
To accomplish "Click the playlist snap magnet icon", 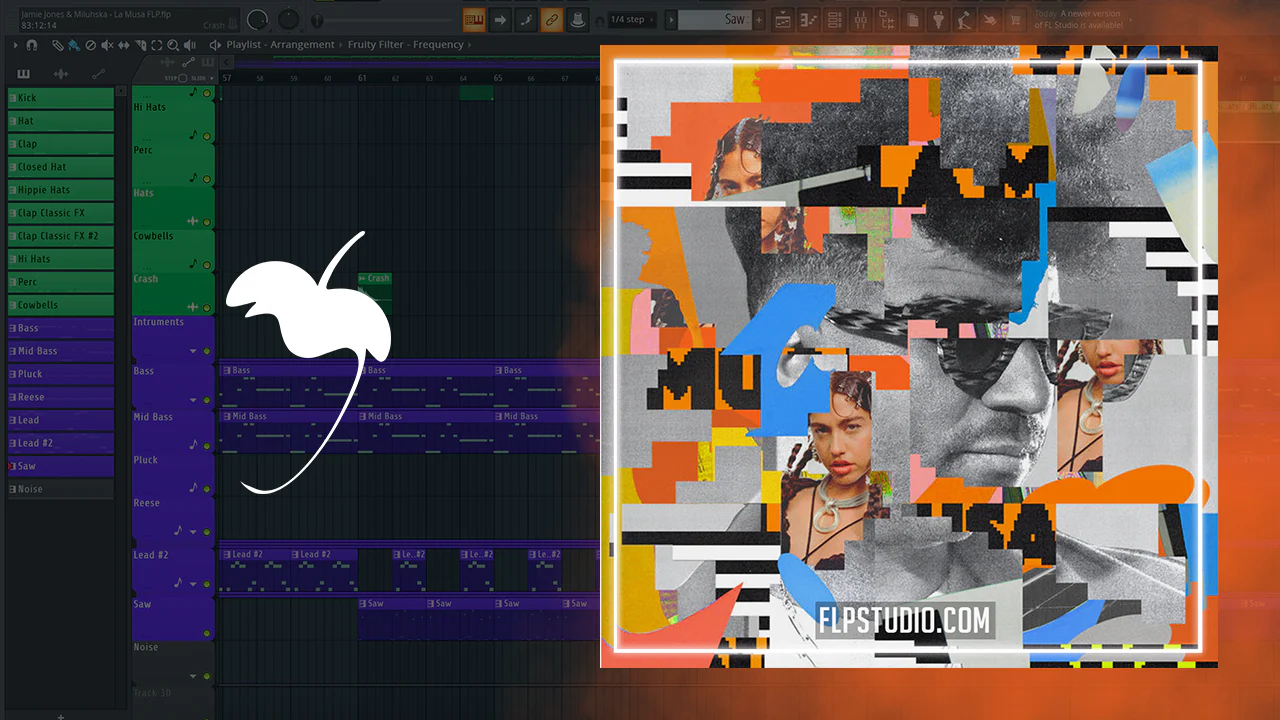I will click(x=32, y=45).
